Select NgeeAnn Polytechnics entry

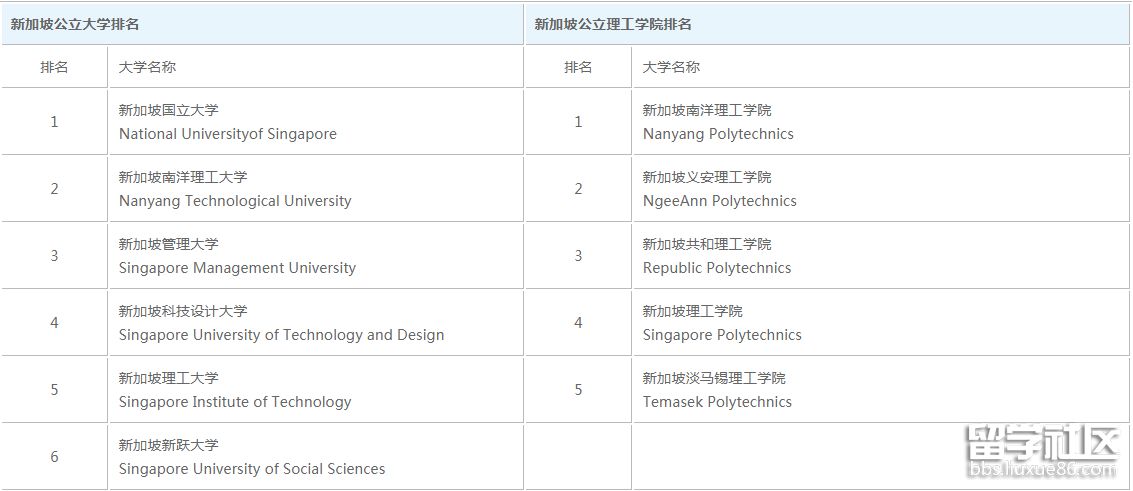pyautogui.click(x=720, y=201)
